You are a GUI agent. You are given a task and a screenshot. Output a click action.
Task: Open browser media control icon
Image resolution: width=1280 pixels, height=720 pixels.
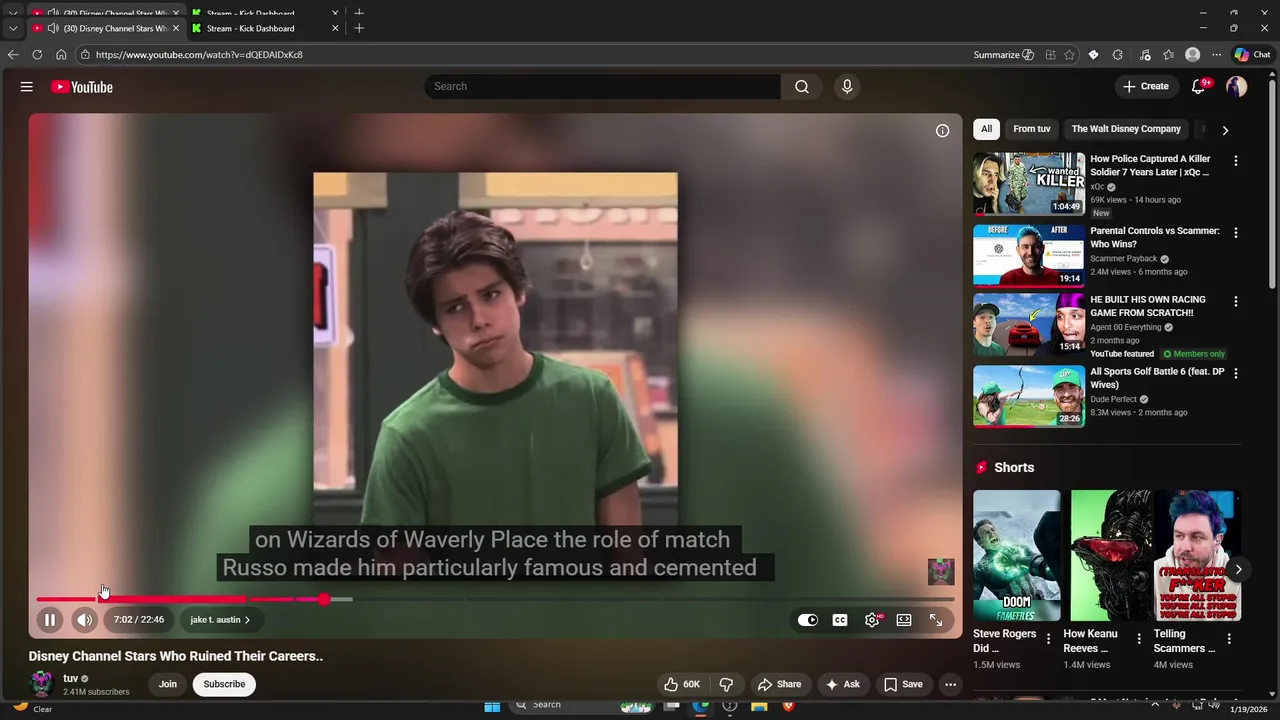pos(1145,55)
